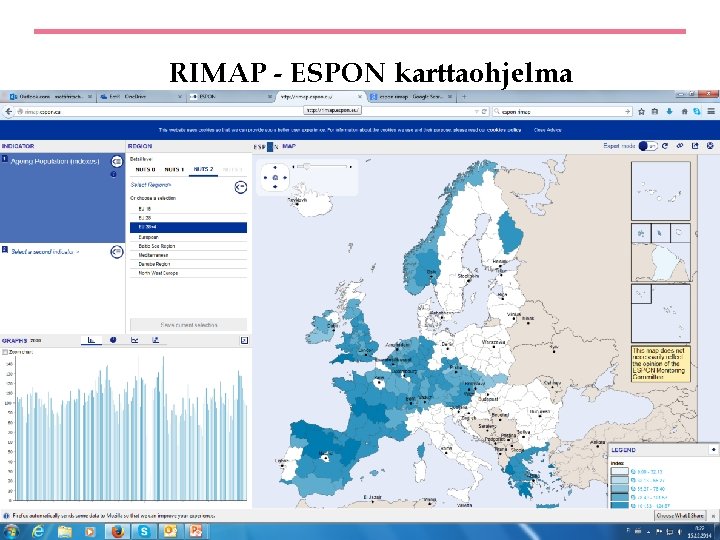
Task: Switch to the pie chart graph view
Action: [113, 340]
